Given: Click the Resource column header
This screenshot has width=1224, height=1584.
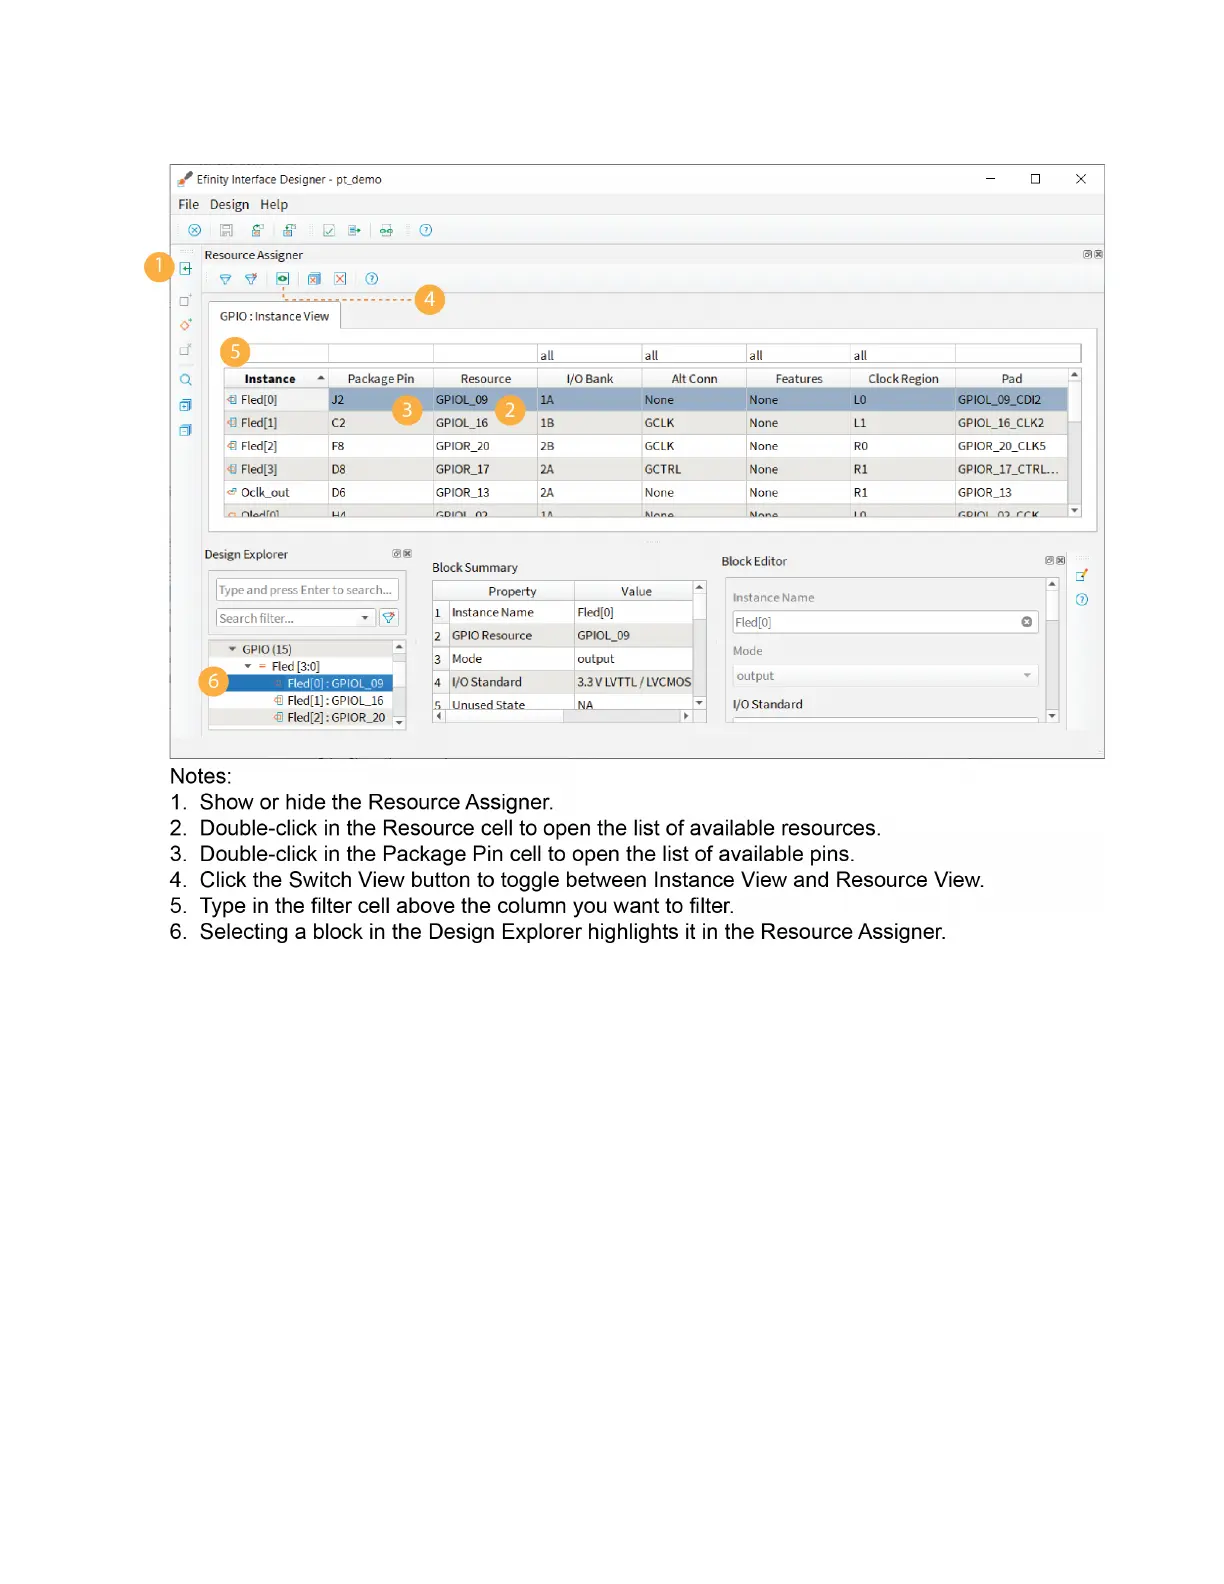Looking at the screenshot, I should coord(486,378).
